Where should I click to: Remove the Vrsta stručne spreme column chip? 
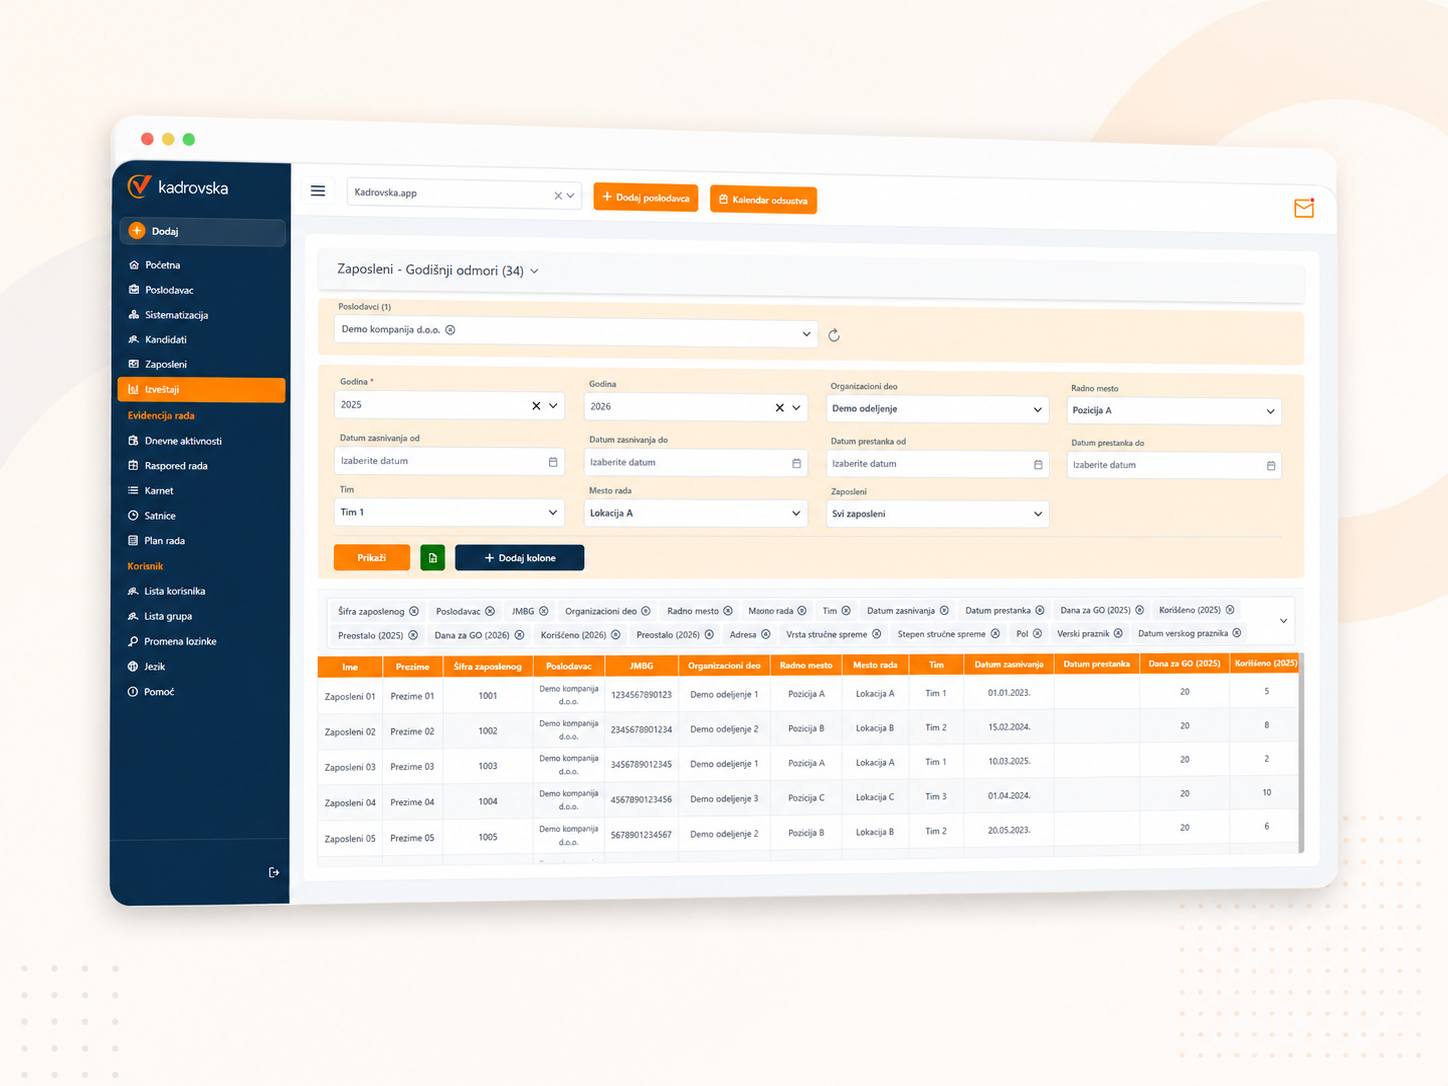pyautogui.click(x=877, y=634)
